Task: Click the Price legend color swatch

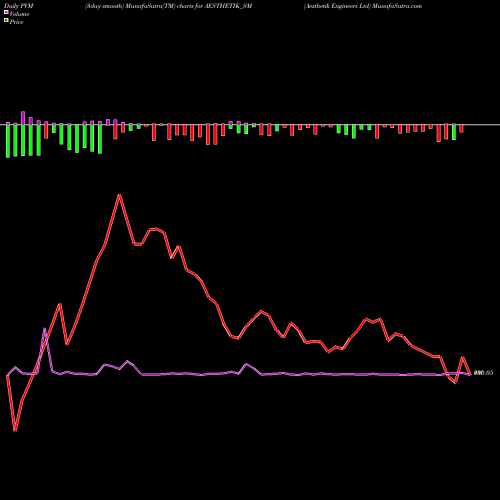Action: 6,21
